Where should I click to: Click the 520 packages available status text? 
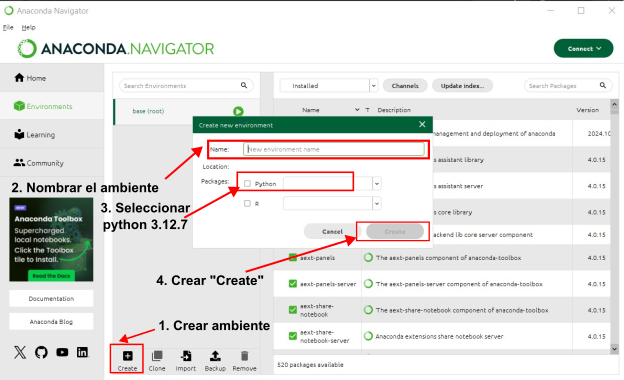(x=310, y=364)
